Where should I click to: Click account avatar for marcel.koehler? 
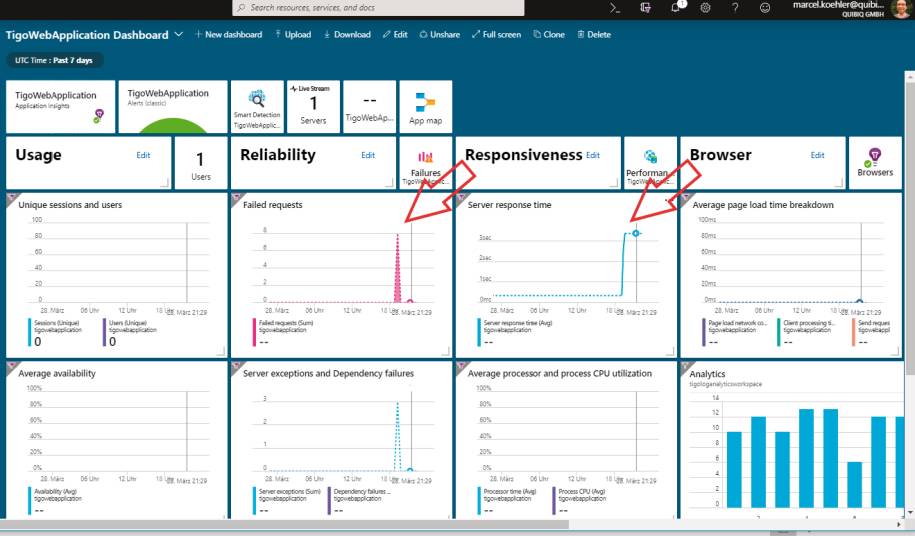[901, 9]
